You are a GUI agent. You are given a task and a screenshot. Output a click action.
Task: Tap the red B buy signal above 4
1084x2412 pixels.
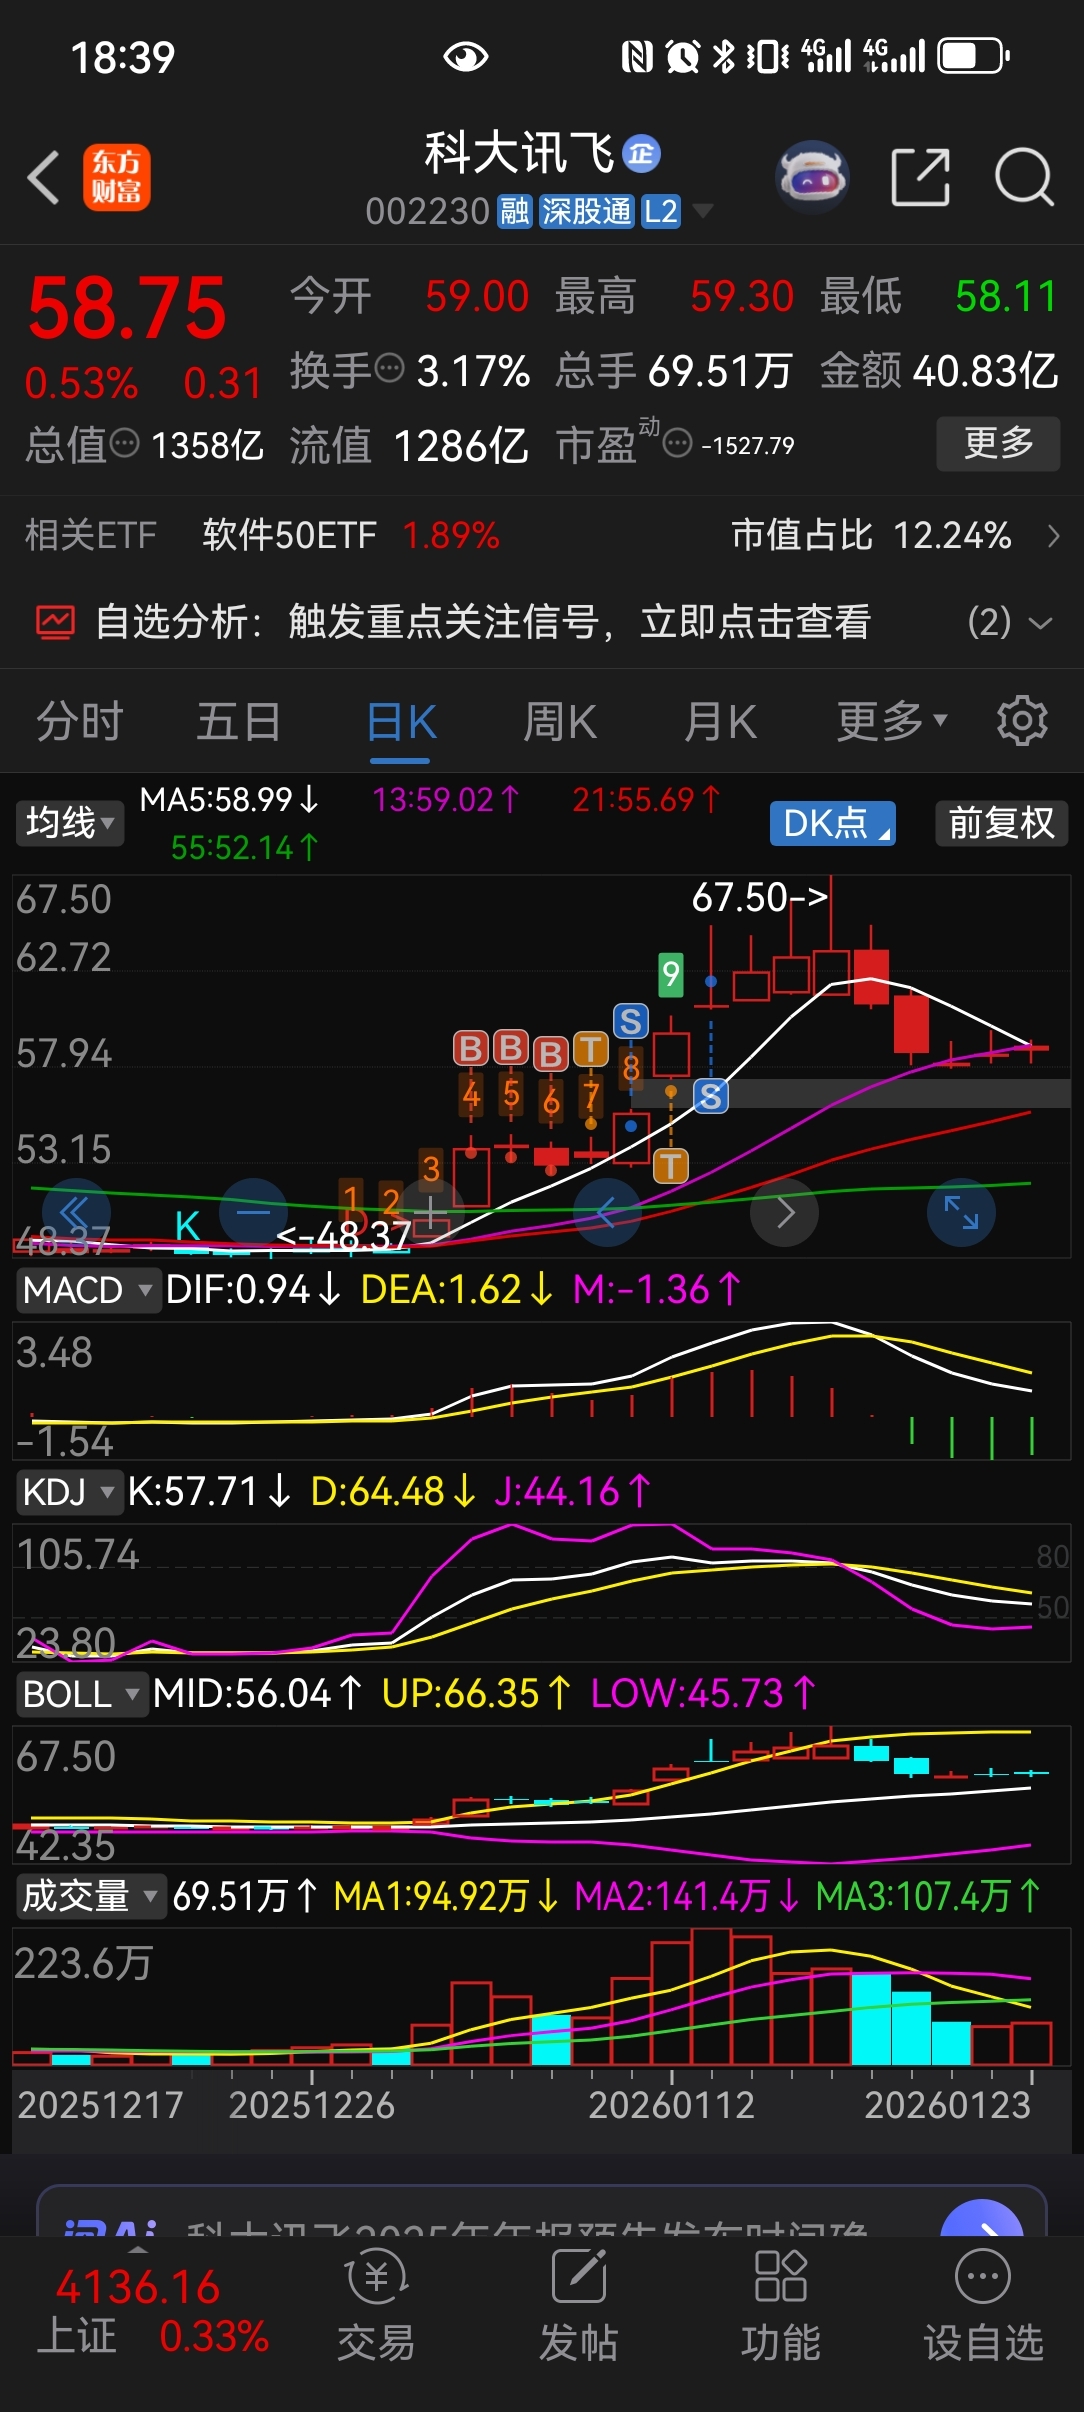471,1049
